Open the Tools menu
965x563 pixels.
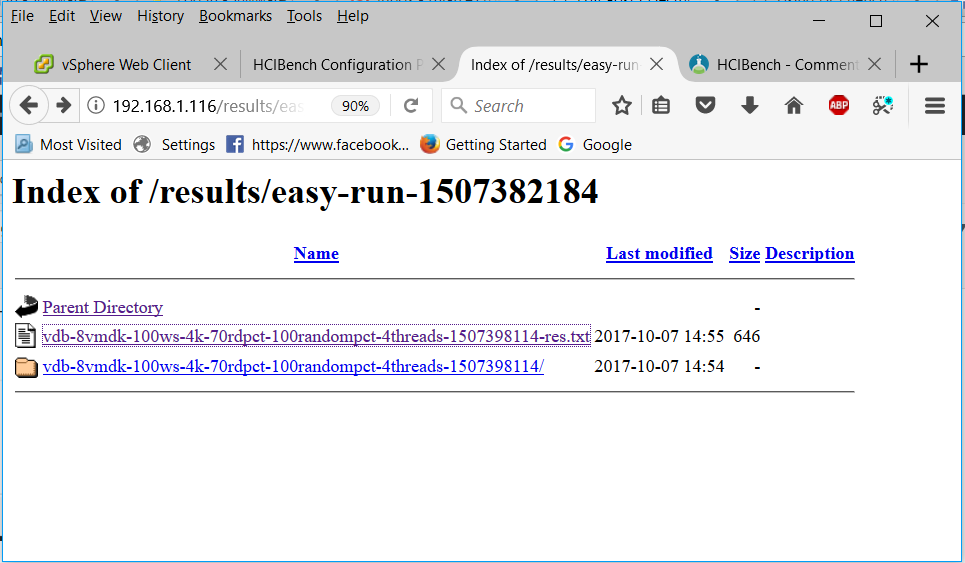click(x=304, y=16)
